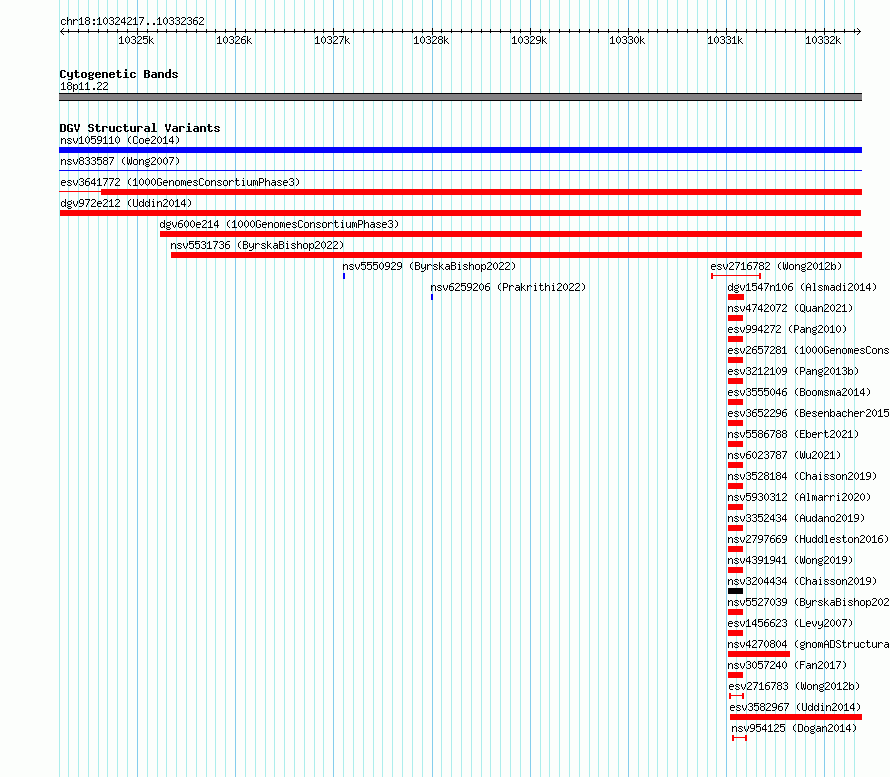The width and height of the screenshot is (890, 777).
Task: Open esv3652296 (Besenbacher2015) label
Action: click(x=808, y=413)
